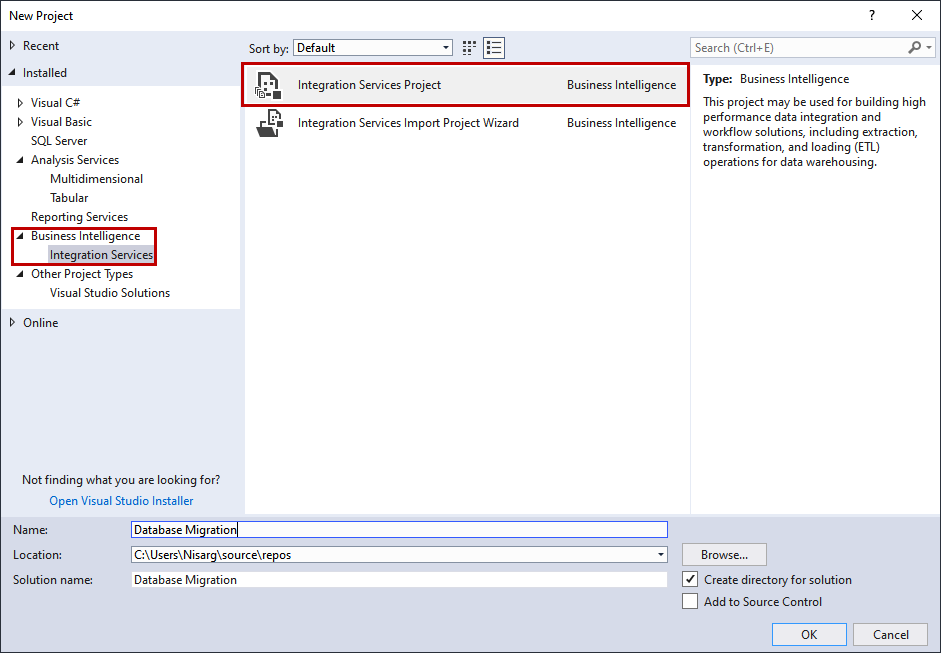
Task: Collapse the Analysis Services node
Action: coord(20,160)
